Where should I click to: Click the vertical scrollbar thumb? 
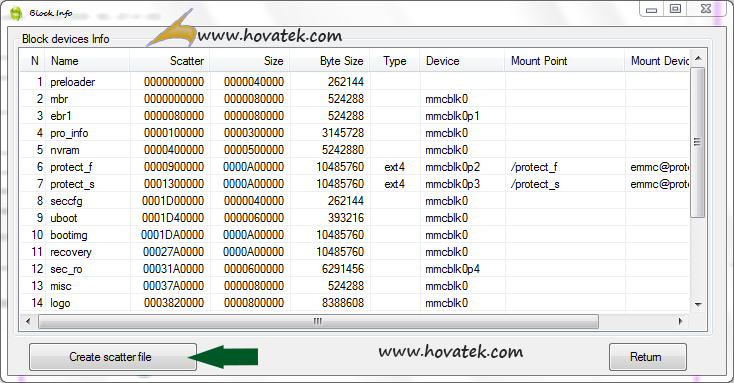click(x=698, y=142)
